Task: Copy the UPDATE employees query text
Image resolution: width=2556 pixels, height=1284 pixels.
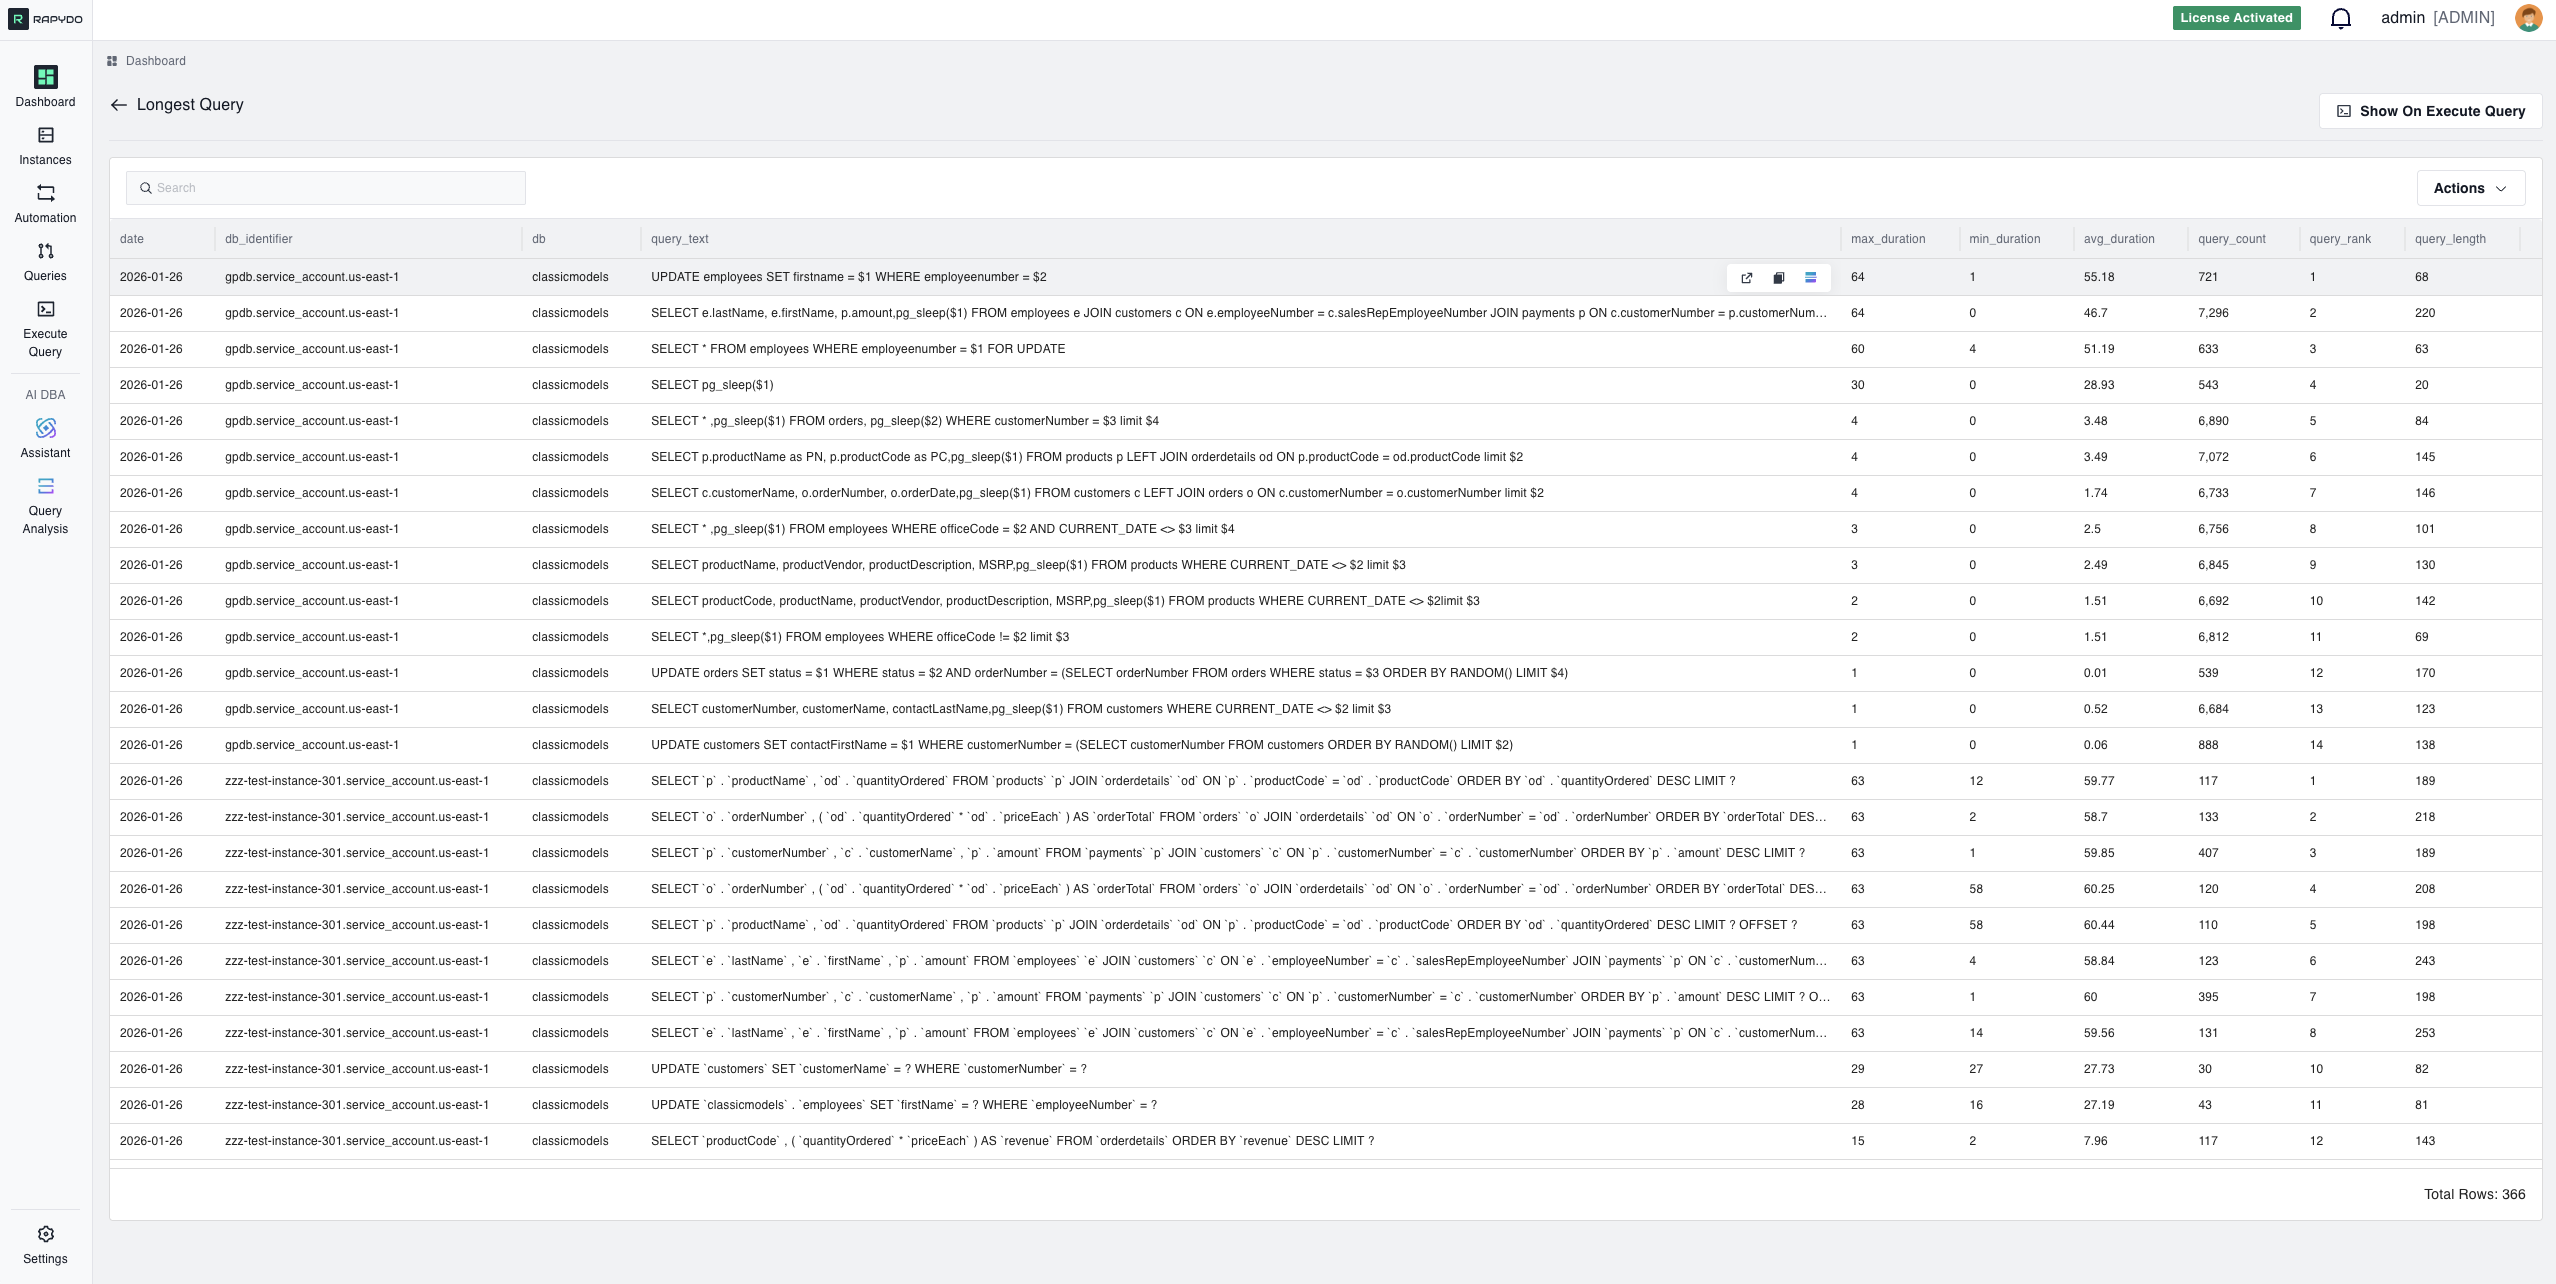Action: pyautogui.click(x=1779, y=278)
